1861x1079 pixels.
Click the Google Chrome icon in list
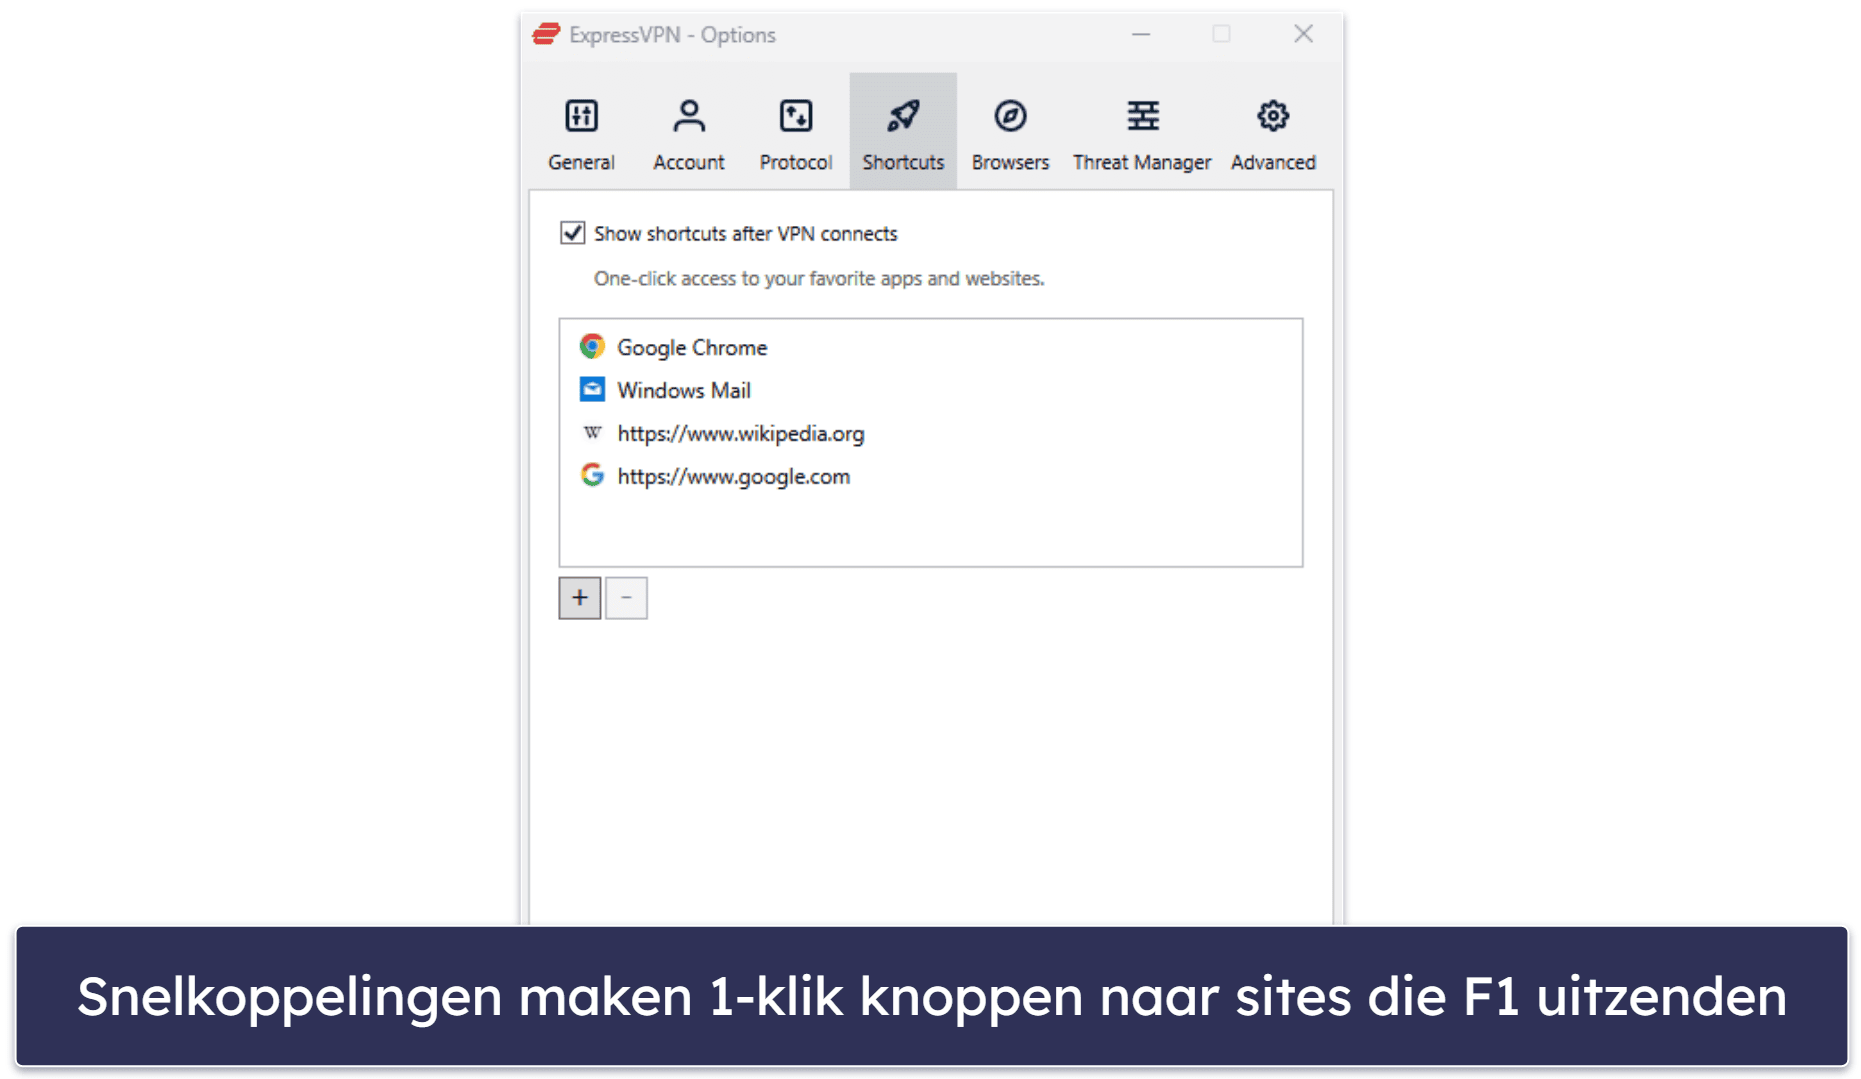click(592, 346)
